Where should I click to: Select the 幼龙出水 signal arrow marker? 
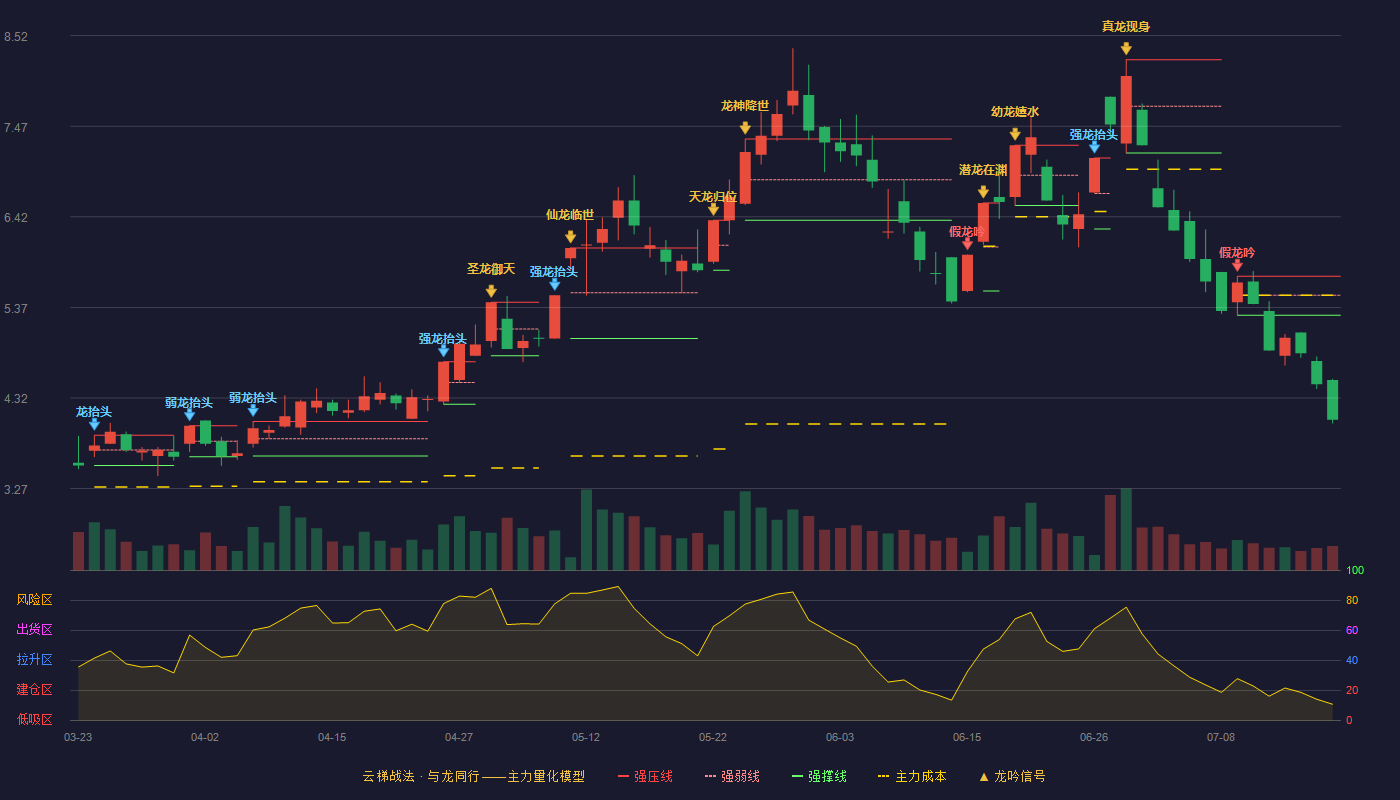tap(1015, 134)
